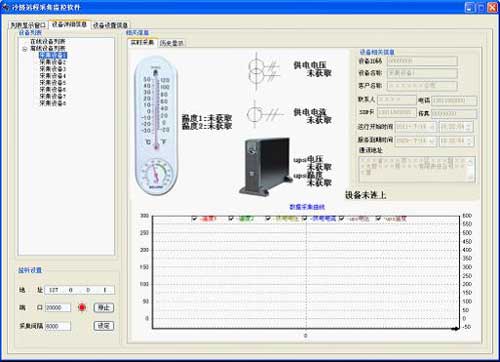Open the 设备设置信息 tab

[x=110, y=25]
